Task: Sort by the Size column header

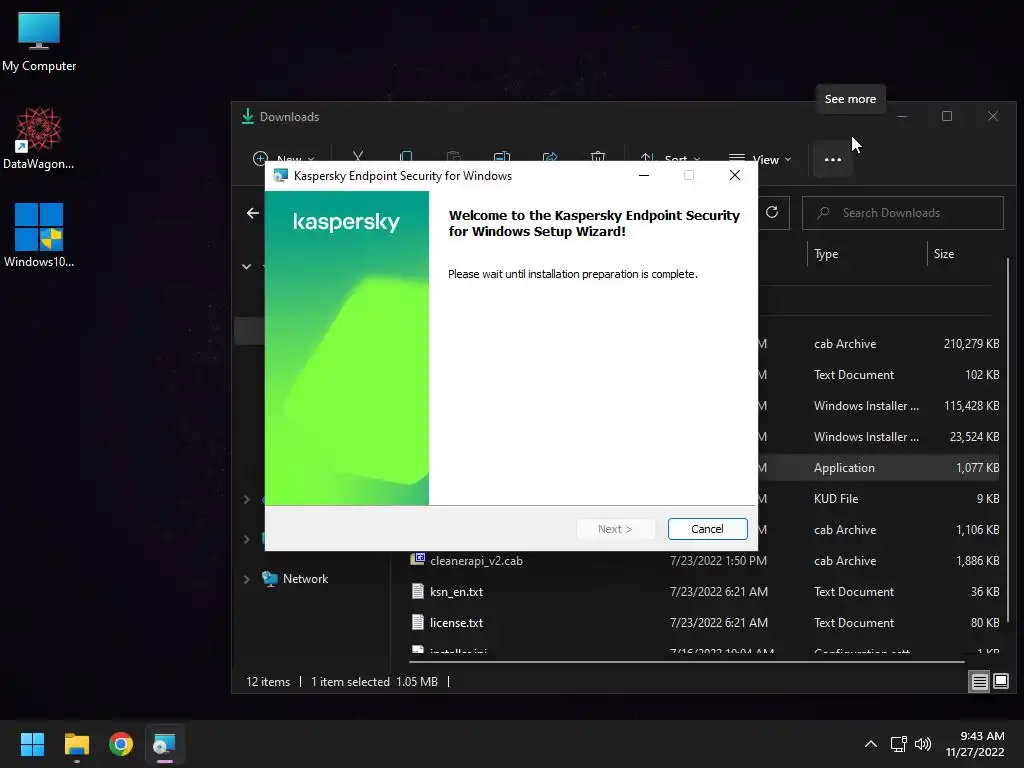Action: (x=944, y=254)
